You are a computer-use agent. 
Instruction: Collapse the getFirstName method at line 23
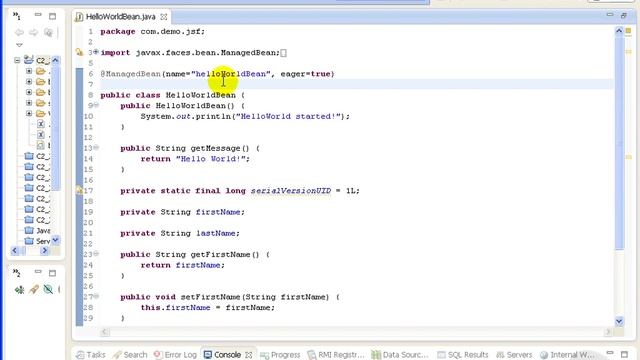(x=96, y=253)
